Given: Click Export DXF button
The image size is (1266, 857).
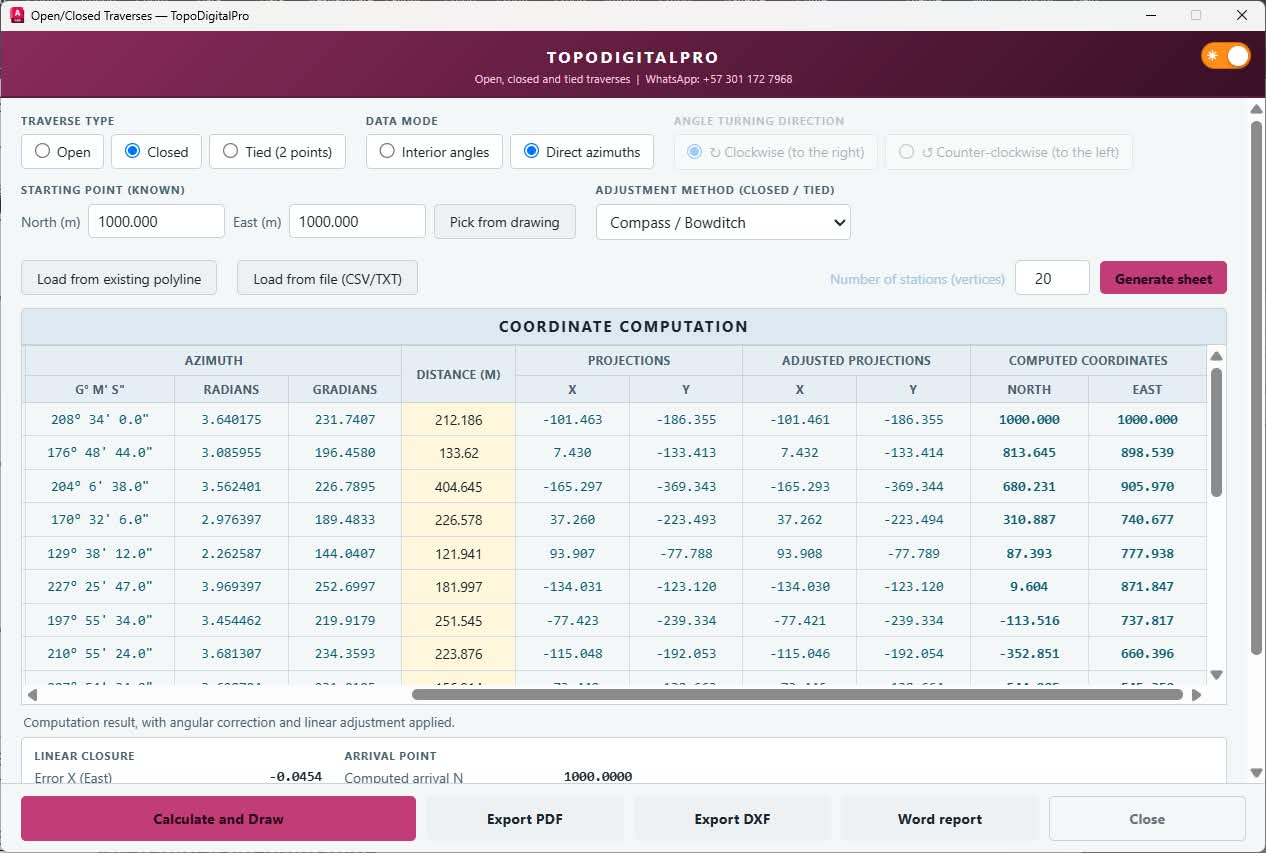Looking at the screenshot, I should coord(732,818).
